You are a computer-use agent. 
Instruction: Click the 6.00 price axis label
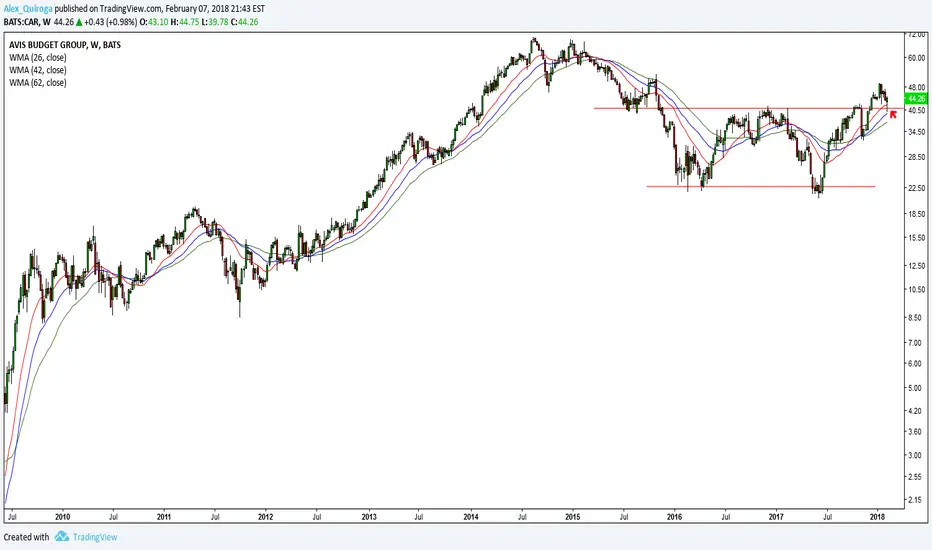click(917, 363)
